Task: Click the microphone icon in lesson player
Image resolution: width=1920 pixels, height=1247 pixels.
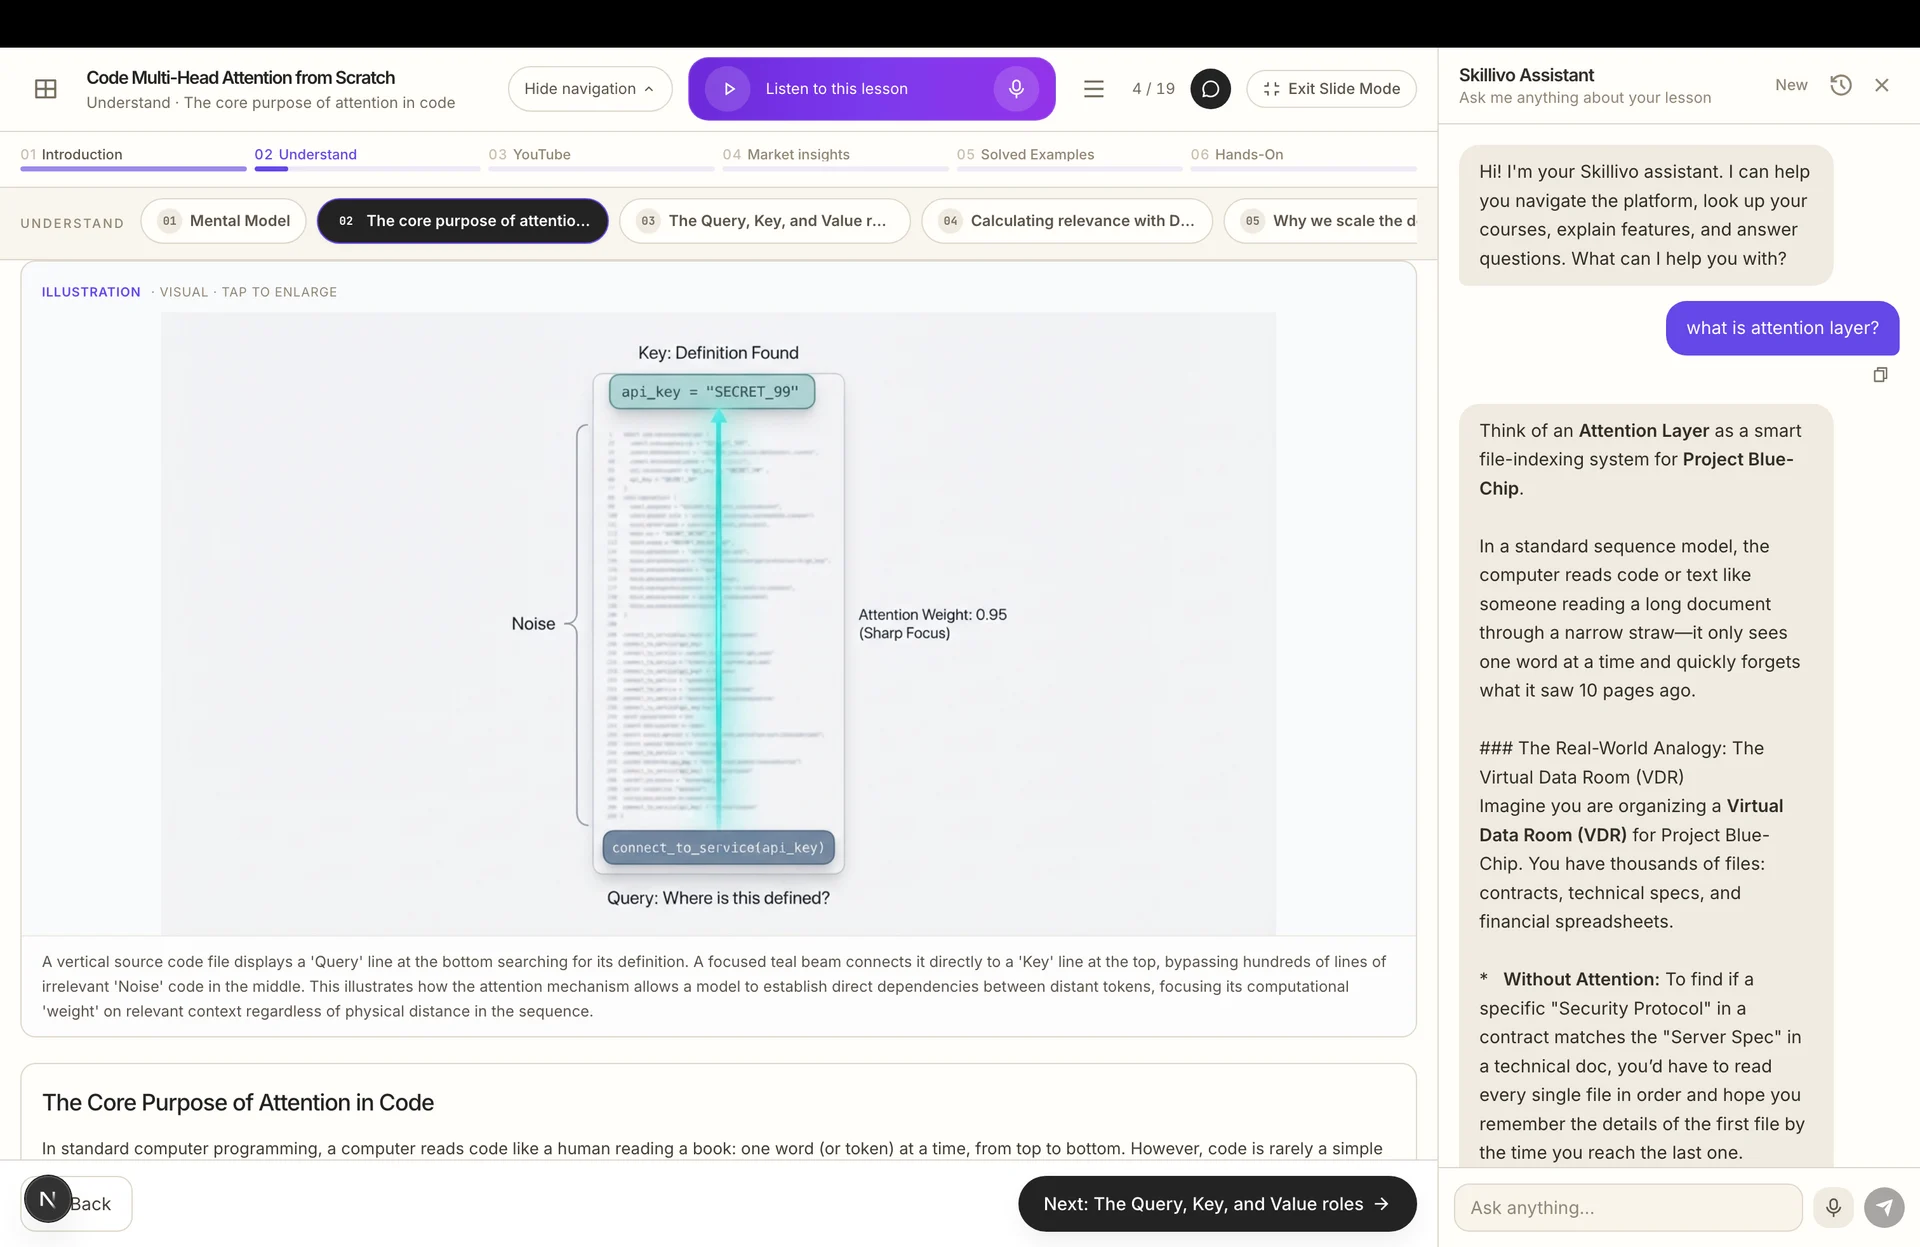Action: click(1016, 89)
